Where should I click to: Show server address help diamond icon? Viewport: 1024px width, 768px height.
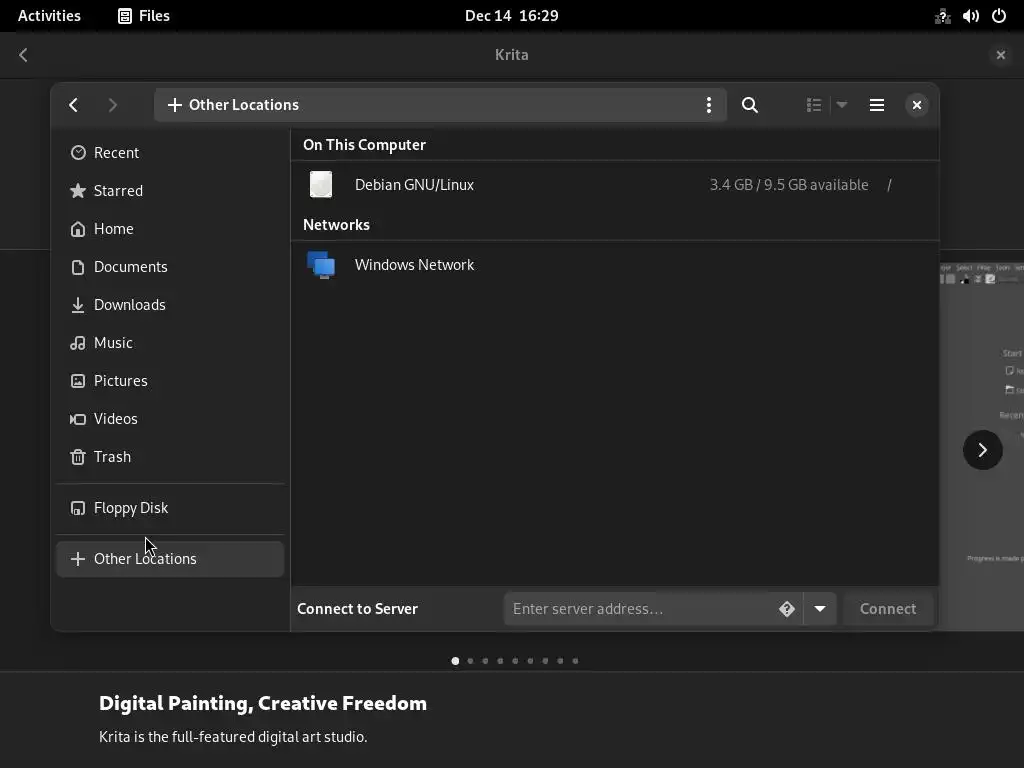[x=786, y=609]
